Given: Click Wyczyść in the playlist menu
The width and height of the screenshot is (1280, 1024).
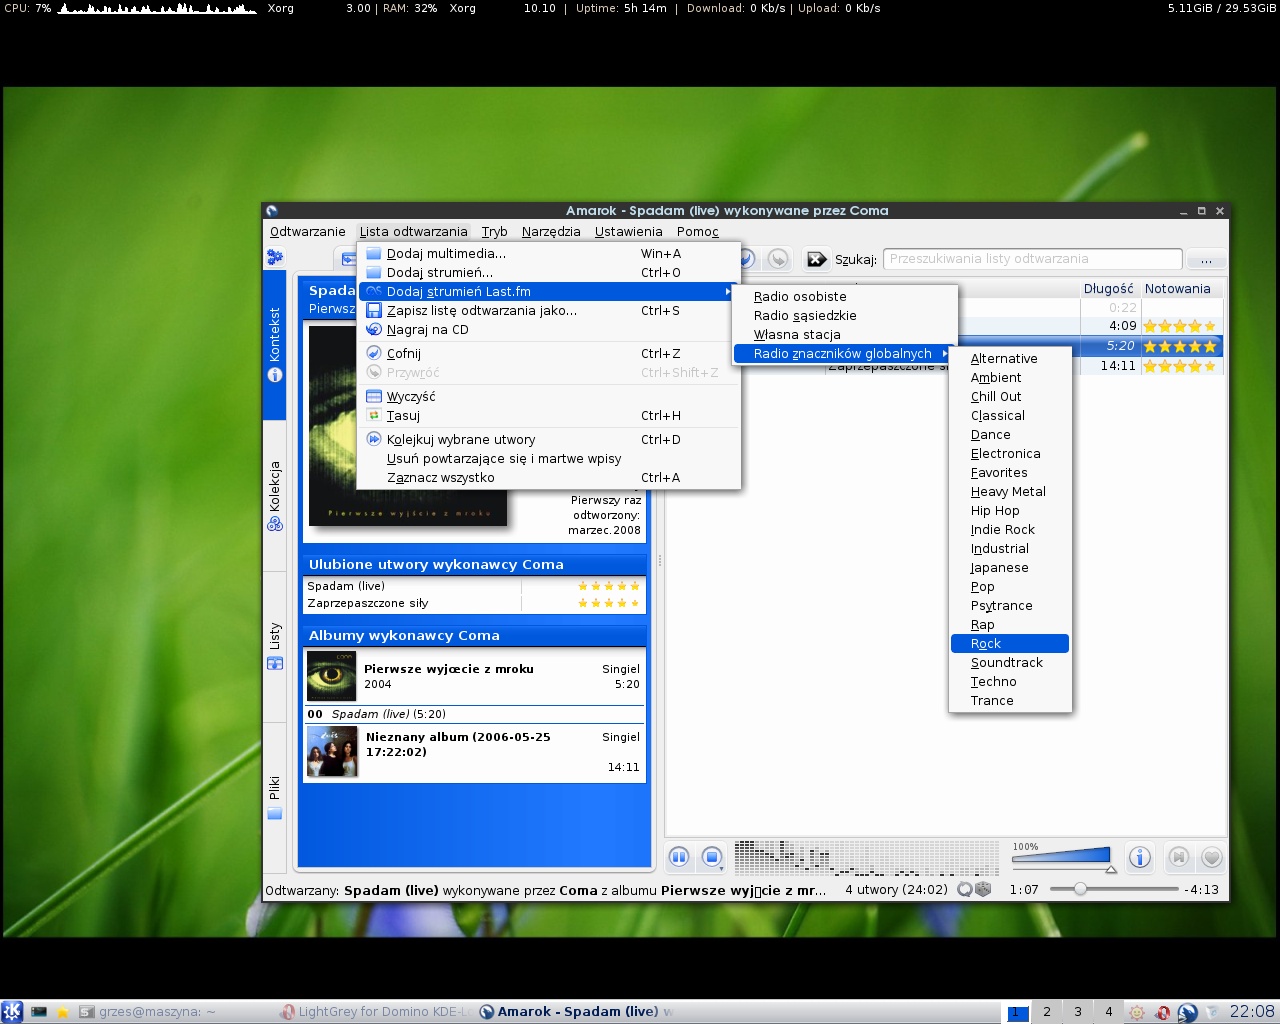Looking at the screenshot, I should 549,397.
